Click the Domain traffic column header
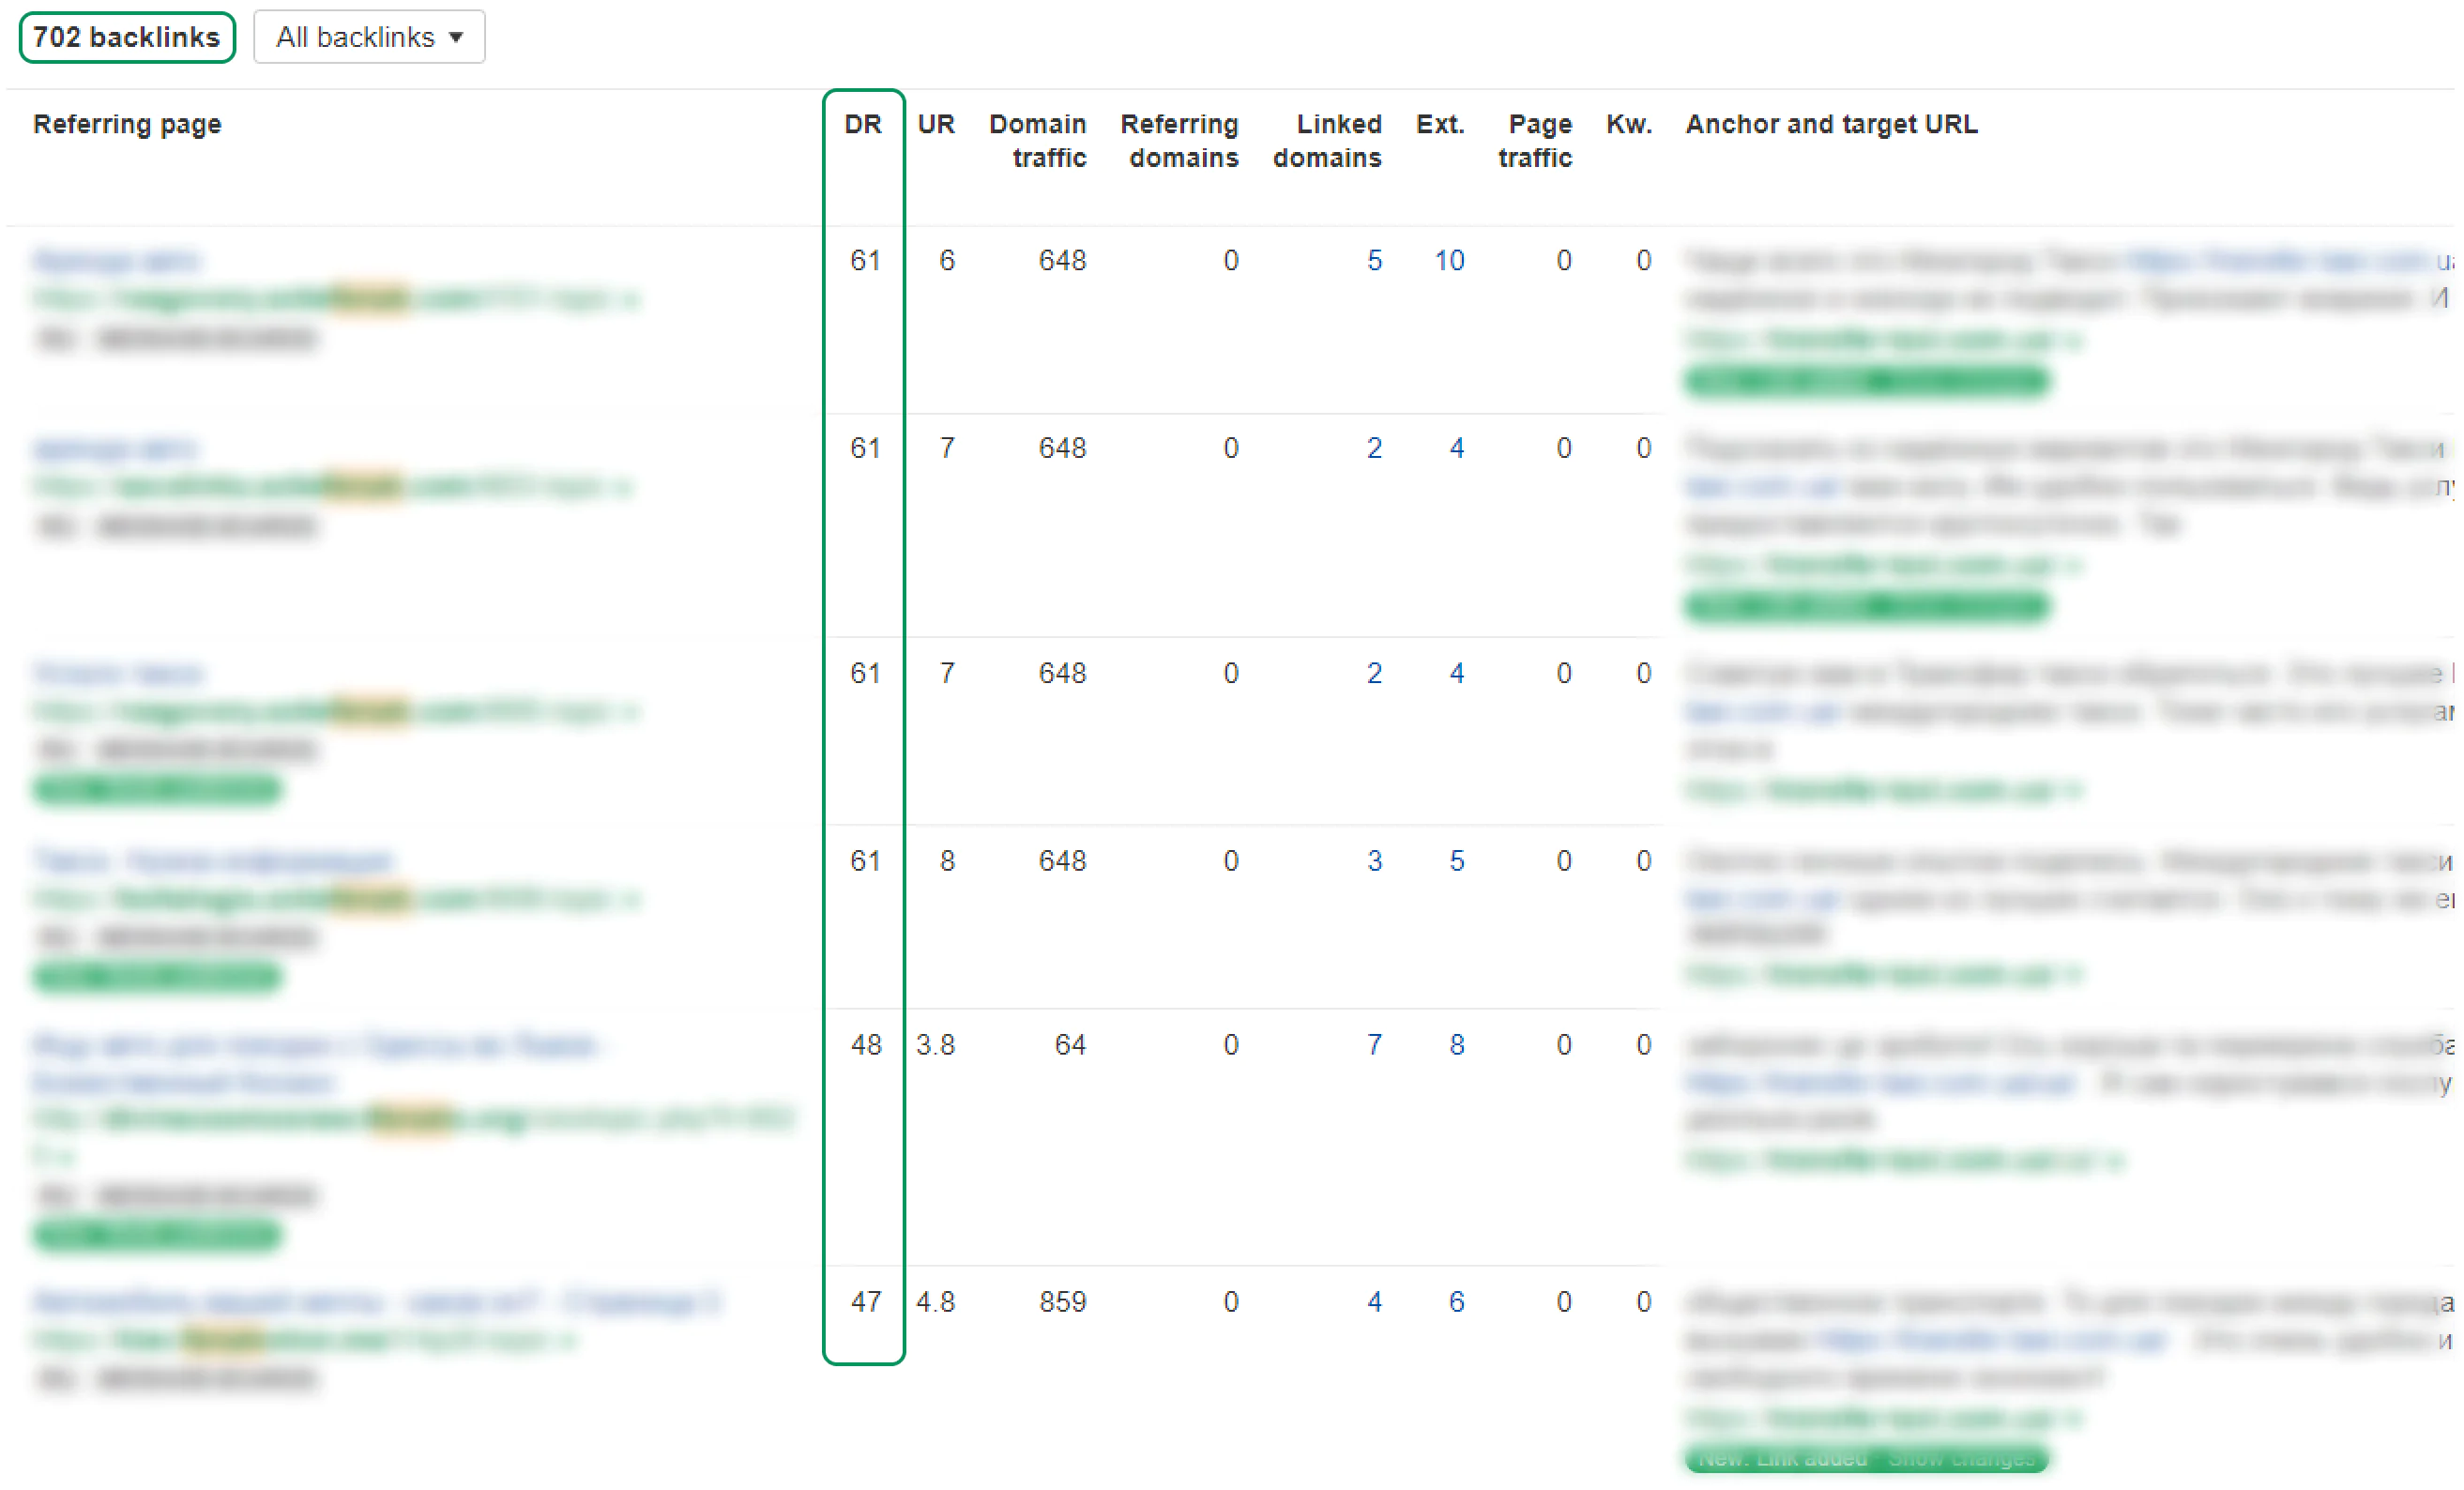Image resolution: width=2464 pixels, height=1490 pixels. 1037,140
